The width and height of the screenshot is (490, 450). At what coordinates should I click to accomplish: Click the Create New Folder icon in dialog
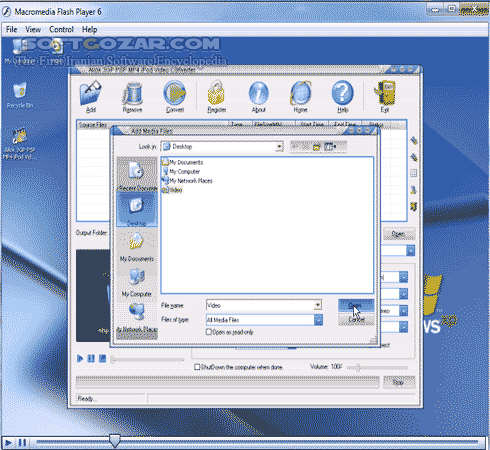tap(316, 147)
